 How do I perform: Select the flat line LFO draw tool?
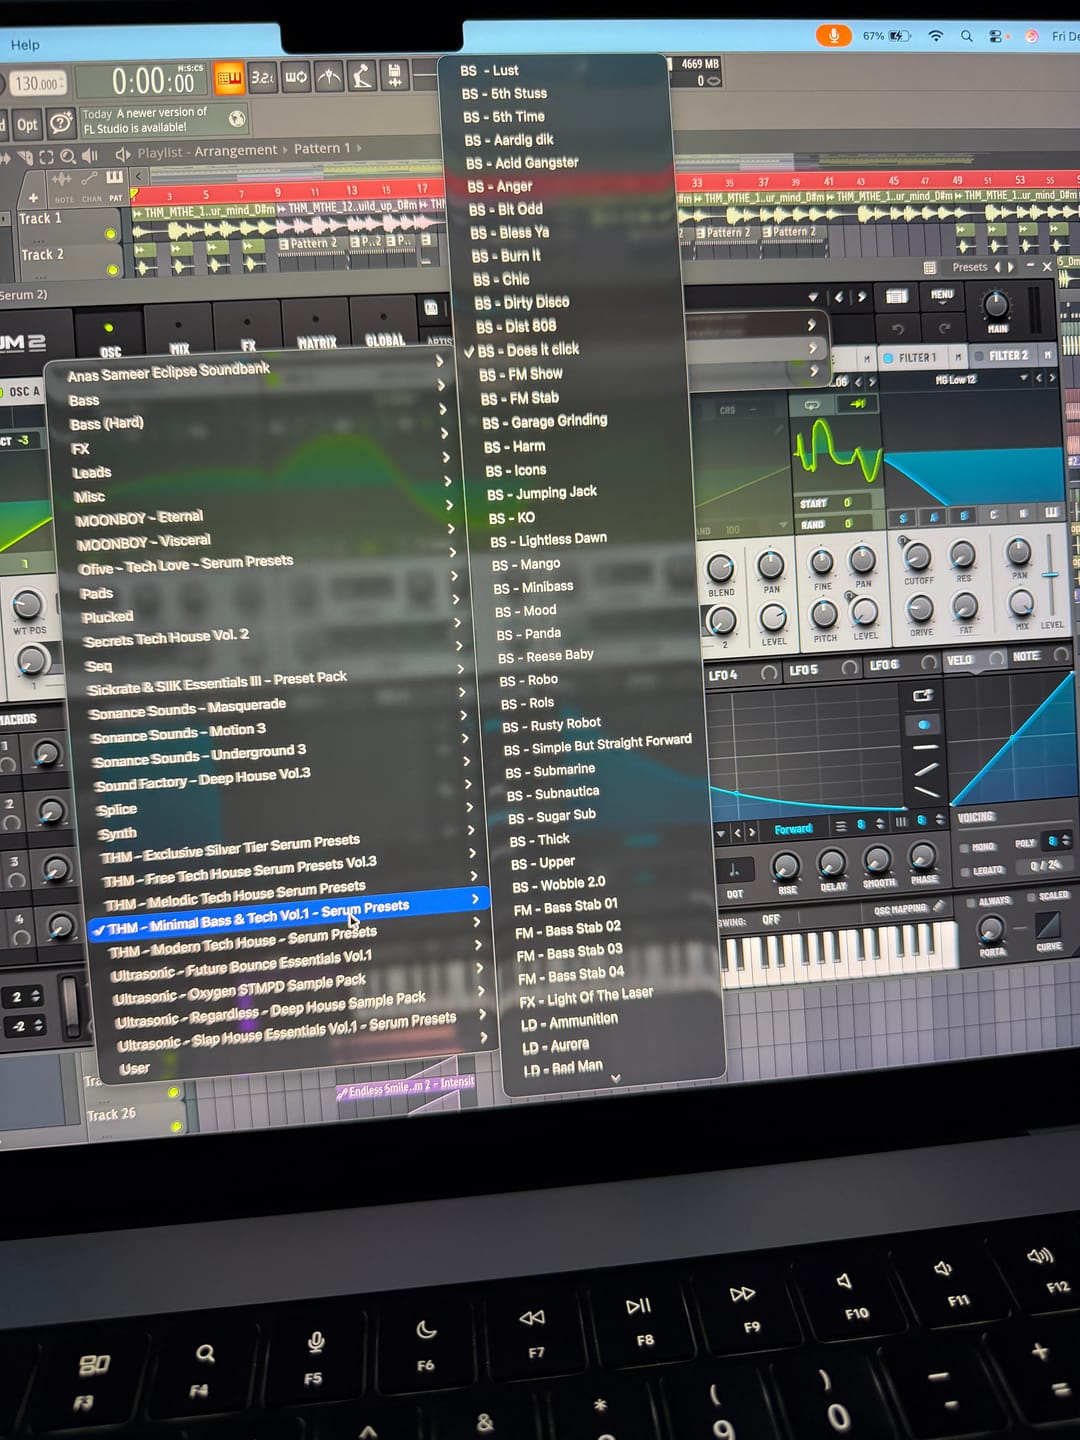point(925,747)
